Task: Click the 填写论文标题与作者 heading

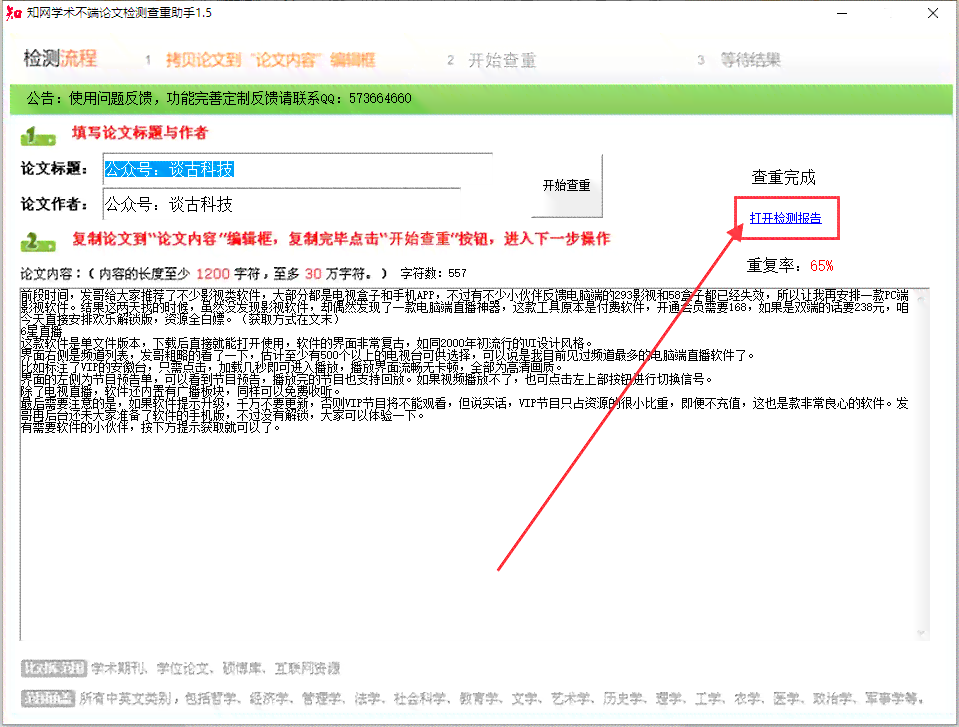Action: tap(139, 133)
